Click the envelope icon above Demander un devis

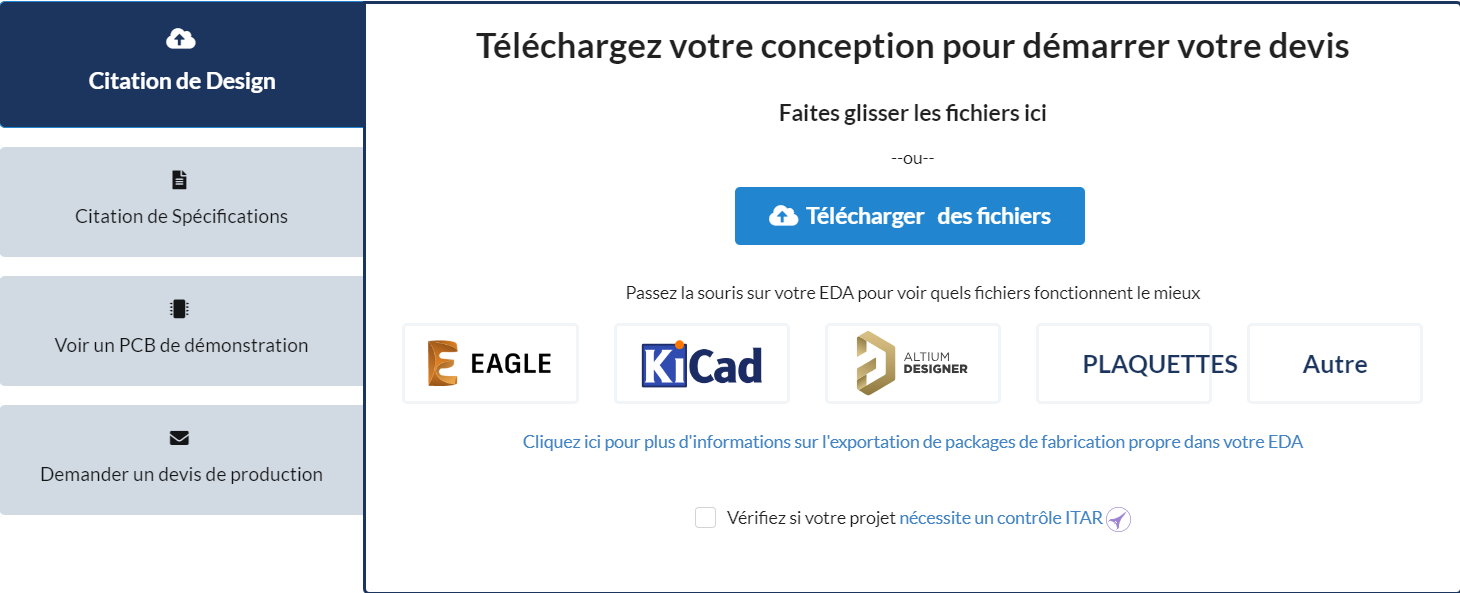(x=180, y=438)
